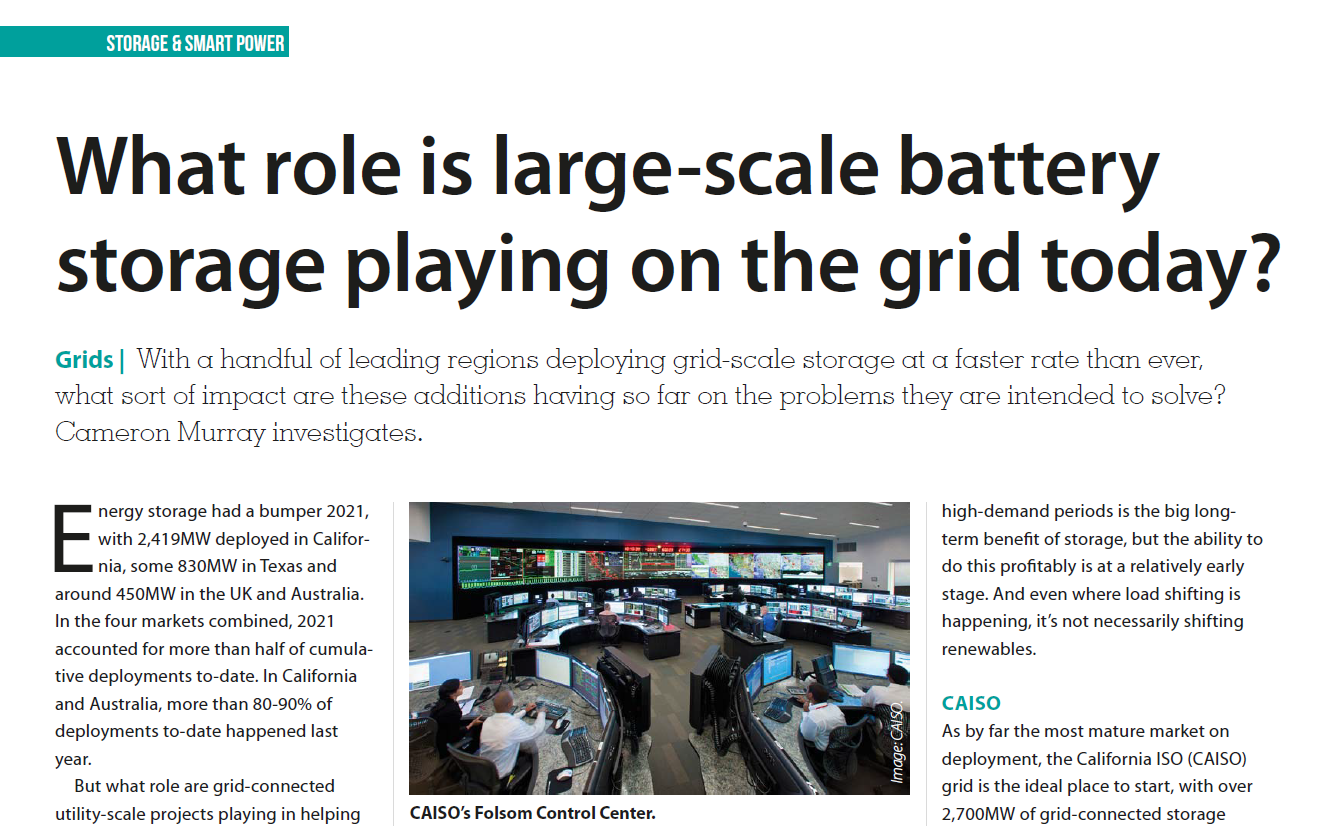Click the paragraph starting 'But what role'
This screenshot has width=1334, height=826.
[x=208, y=800]
